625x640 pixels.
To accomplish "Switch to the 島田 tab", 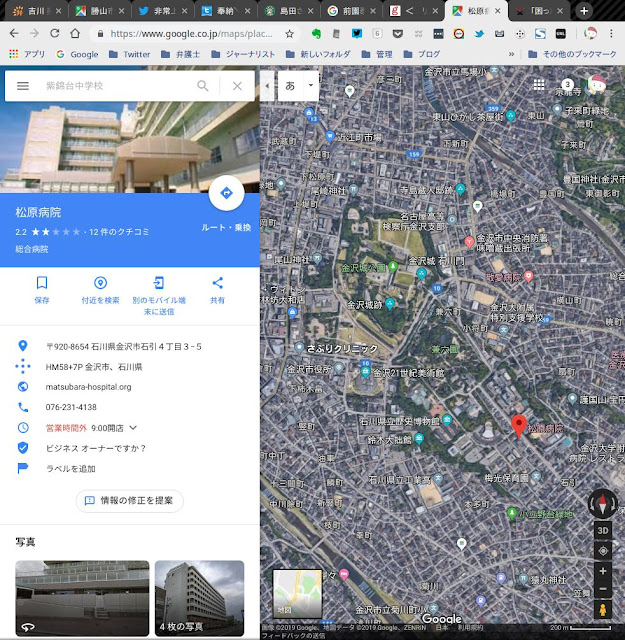I will (288, 11).
